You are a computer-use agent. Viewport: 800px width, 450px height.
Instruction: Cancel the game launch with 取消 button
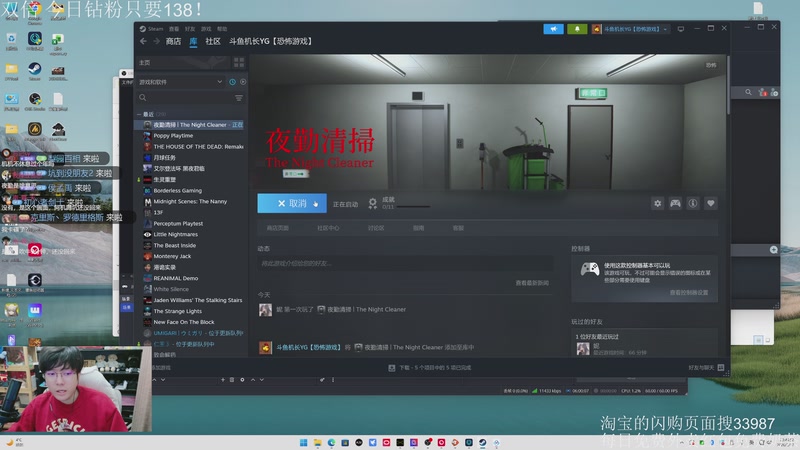click(x=292, y=203)
